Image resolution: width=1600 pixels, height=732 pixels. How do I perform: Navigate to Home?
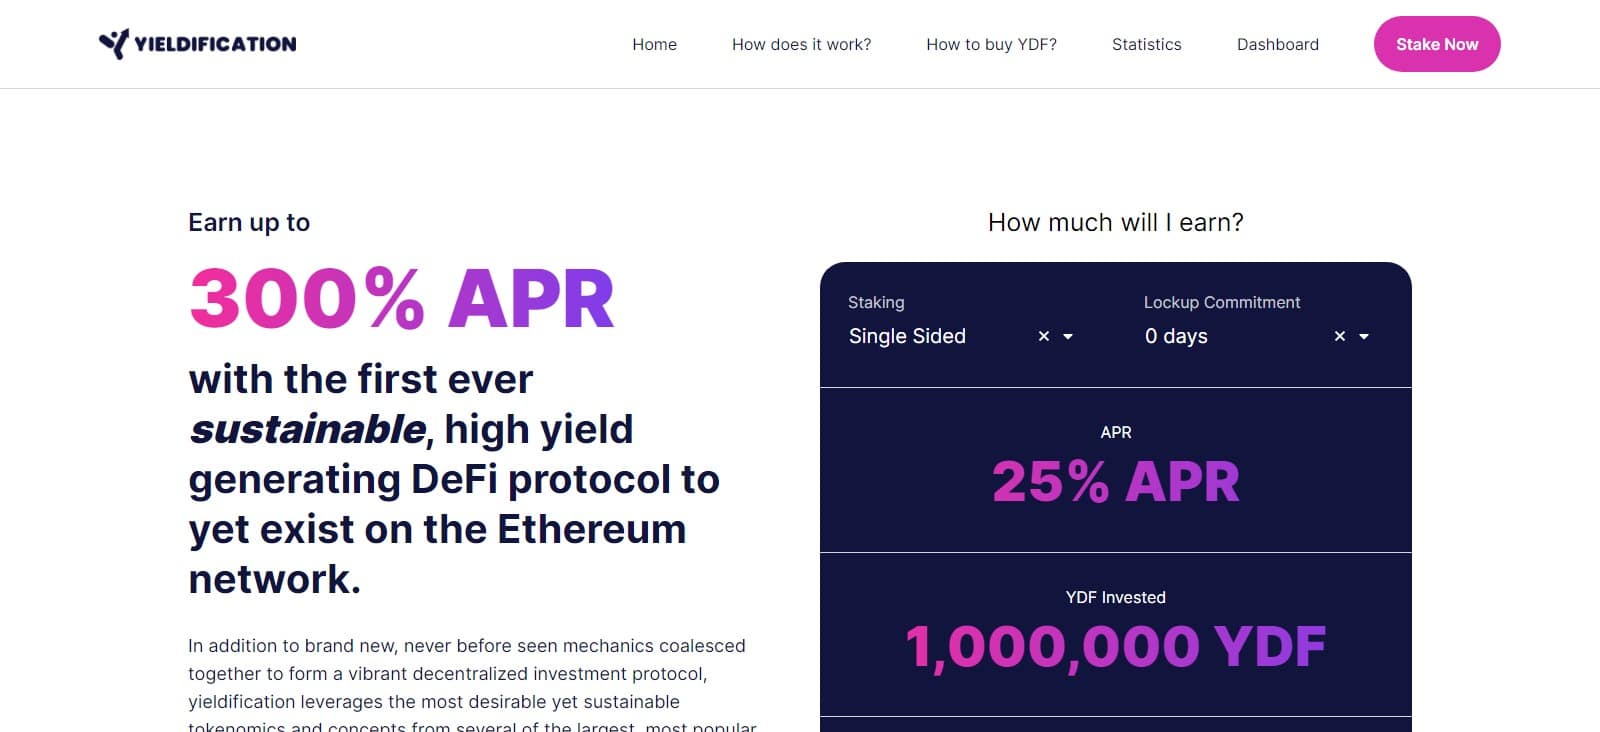click(x=654, y=44)
